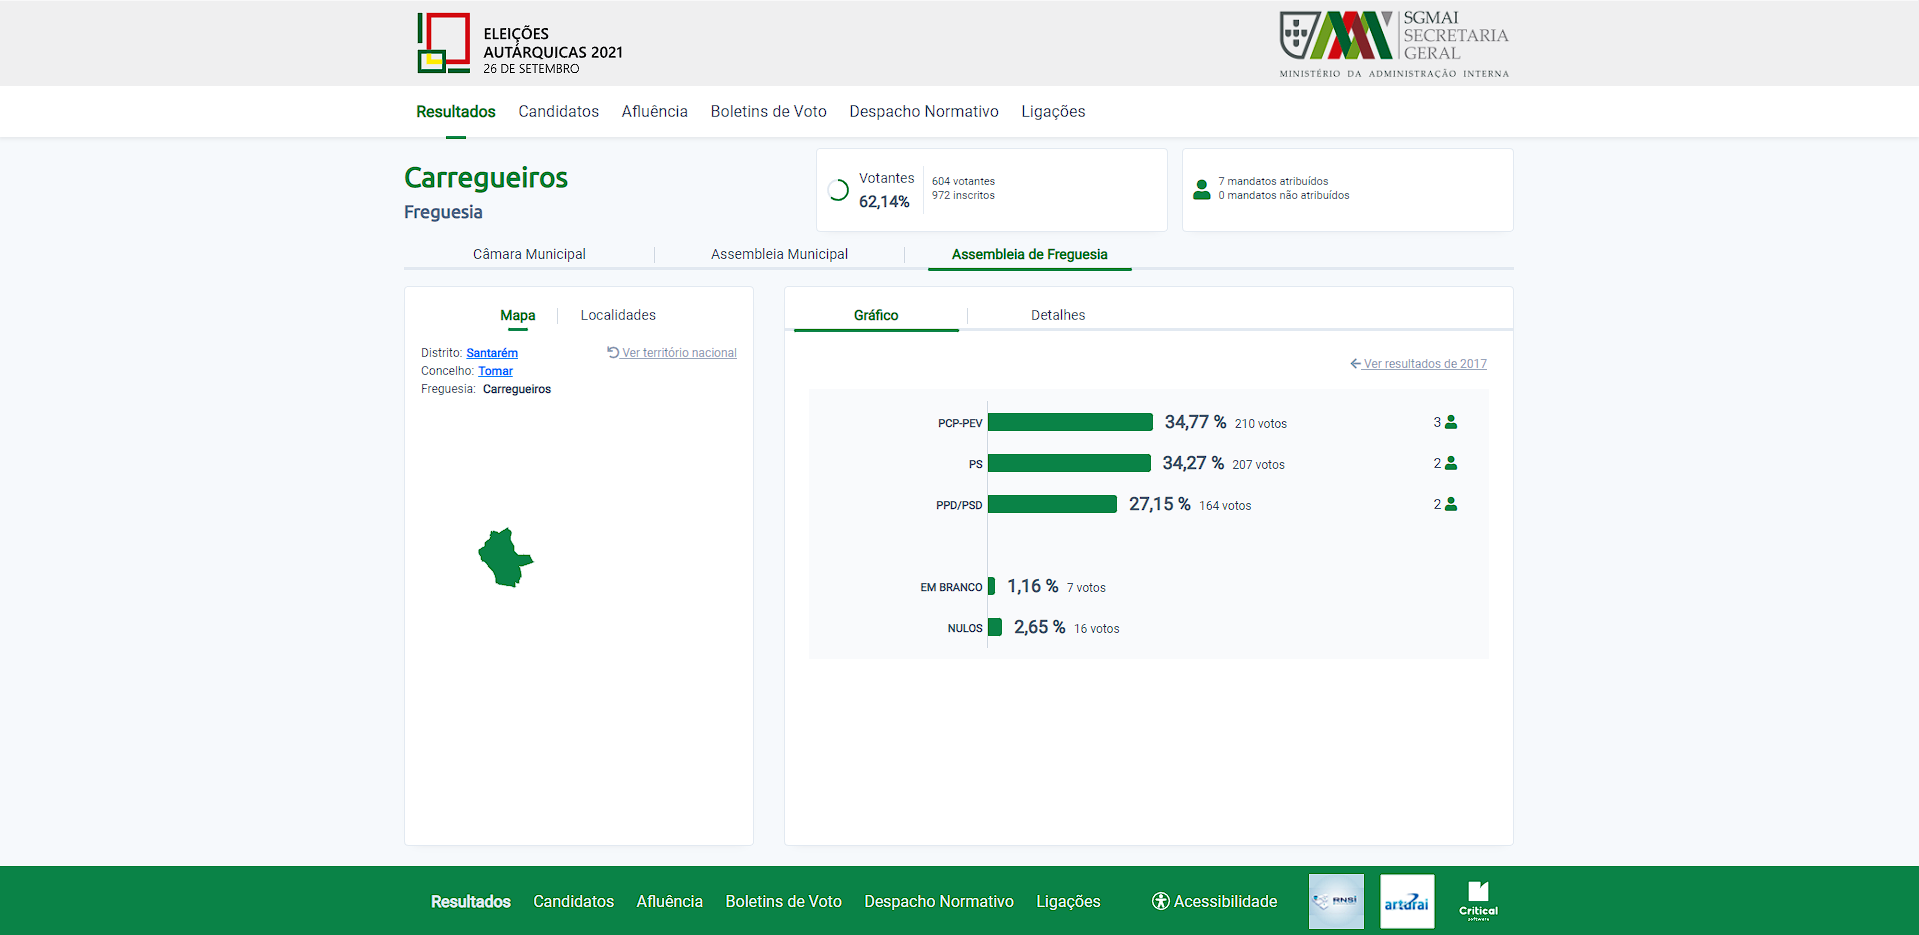Image resolution: width=1919 pixels, height=935 pixels.
Task: Click the RNSI logo in footer
Action: (x=1335, y=901)
